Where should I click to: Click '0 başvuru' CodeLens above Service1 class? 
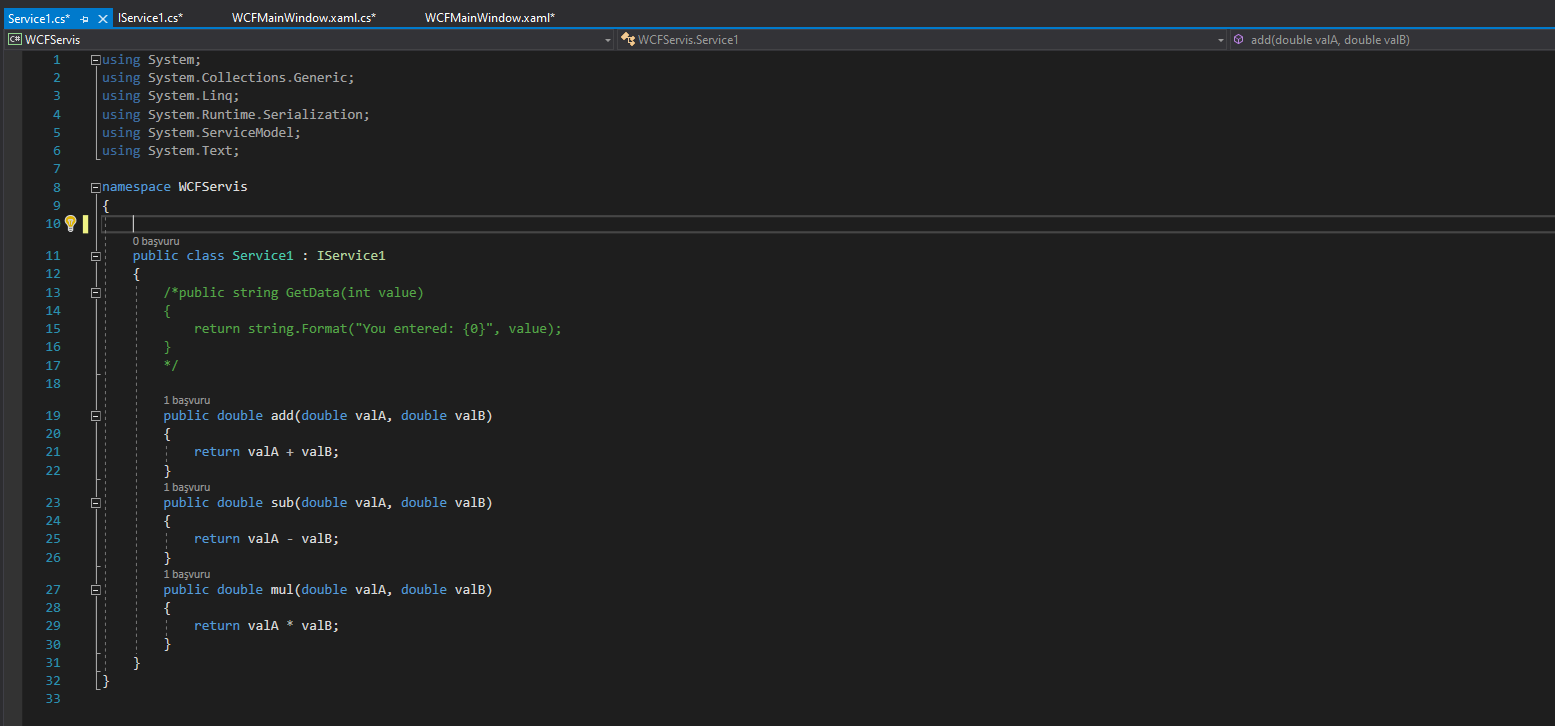[156, 241]
